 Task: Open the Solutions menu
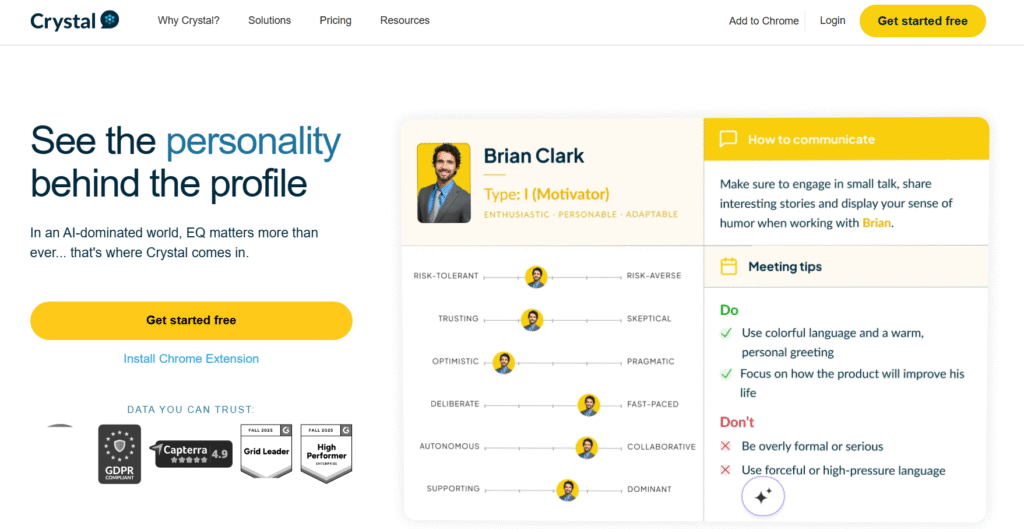pyautogui.click(x=269, y=20)
